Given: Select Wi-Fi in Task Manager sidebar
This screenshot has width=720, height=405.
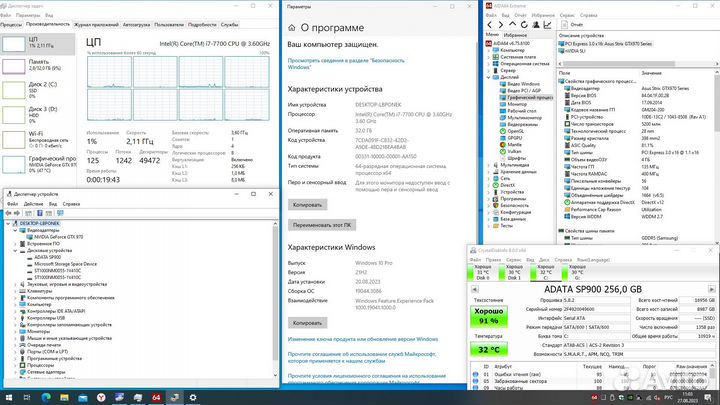Looking at the screenshot, I should pyautogui.click(x=38, y=140).
